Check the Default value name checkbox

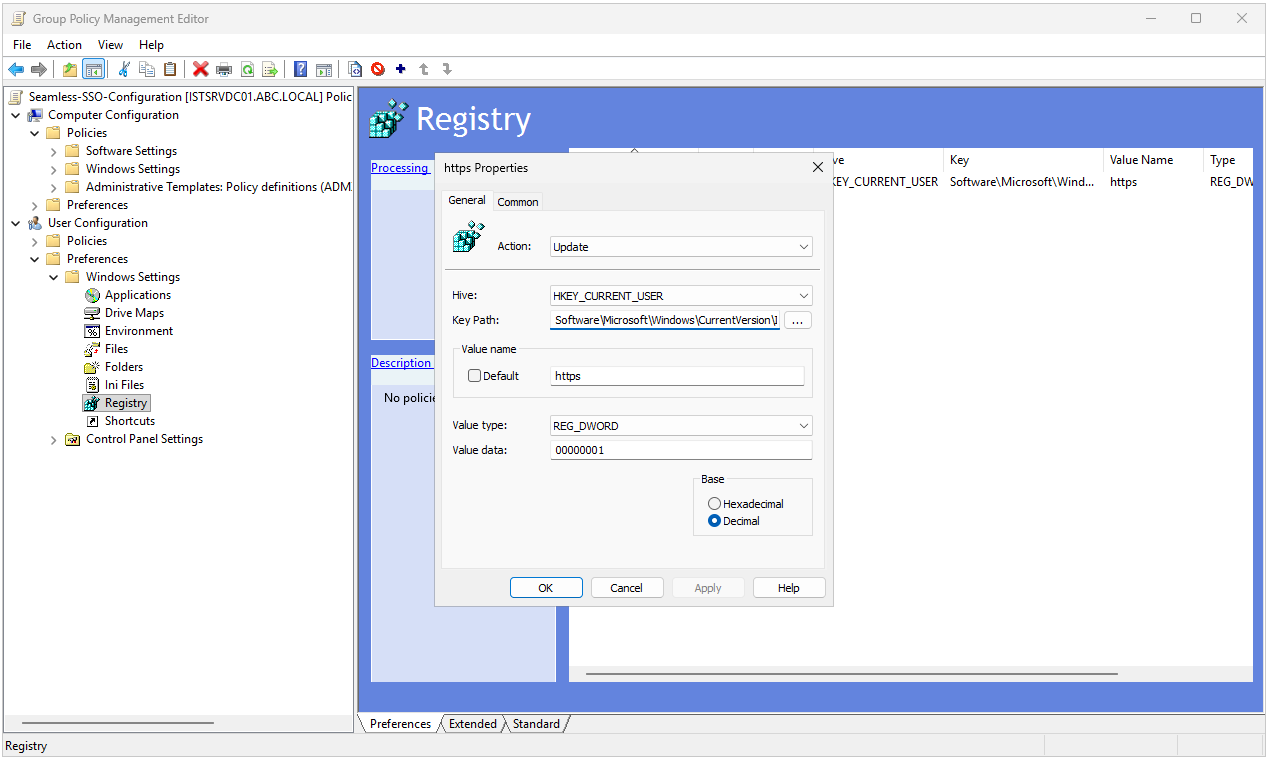click(475, 376)
